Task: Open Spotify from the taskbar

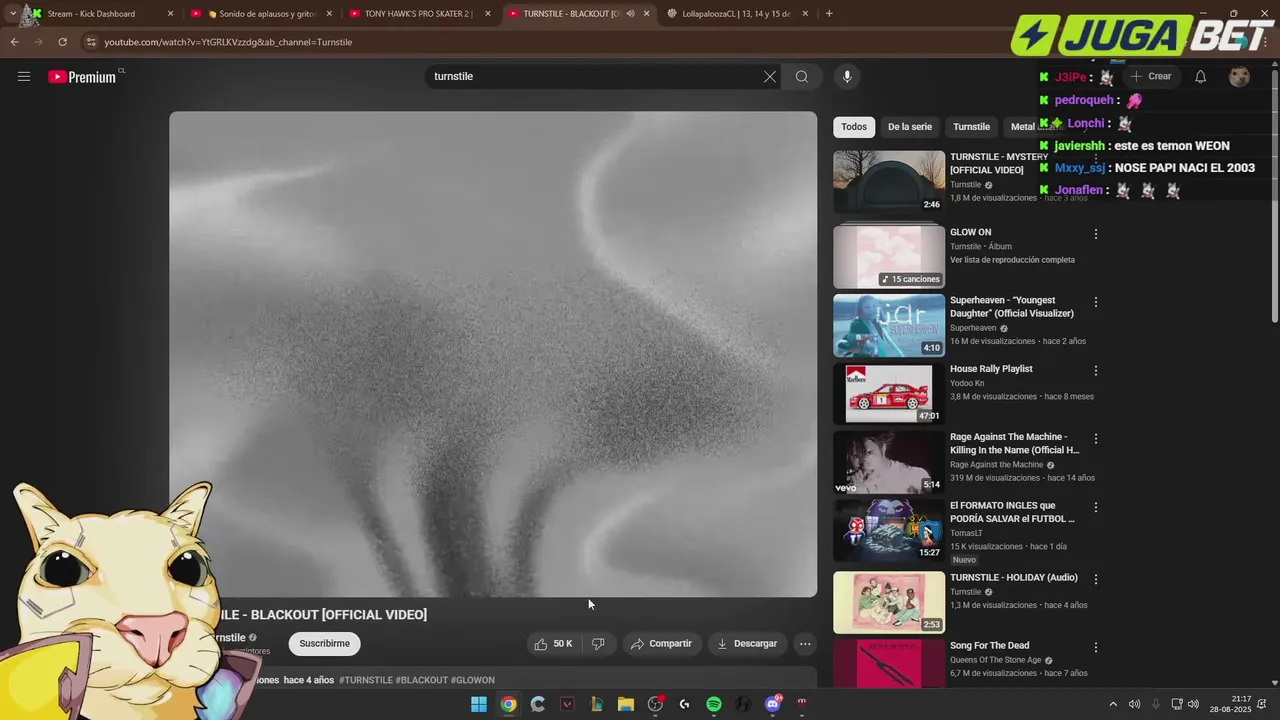Action: click(714, 704)
